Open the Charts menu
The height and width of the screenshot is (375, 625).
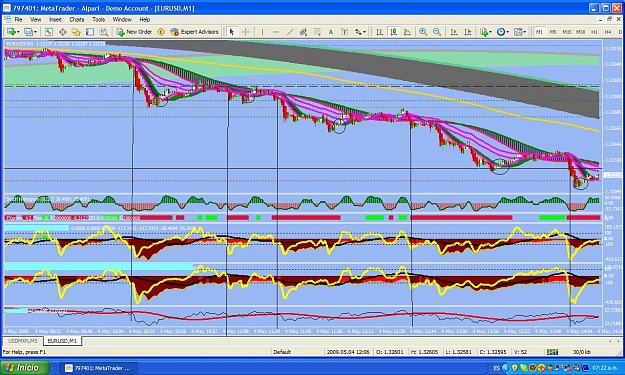[x=77, y=20]
